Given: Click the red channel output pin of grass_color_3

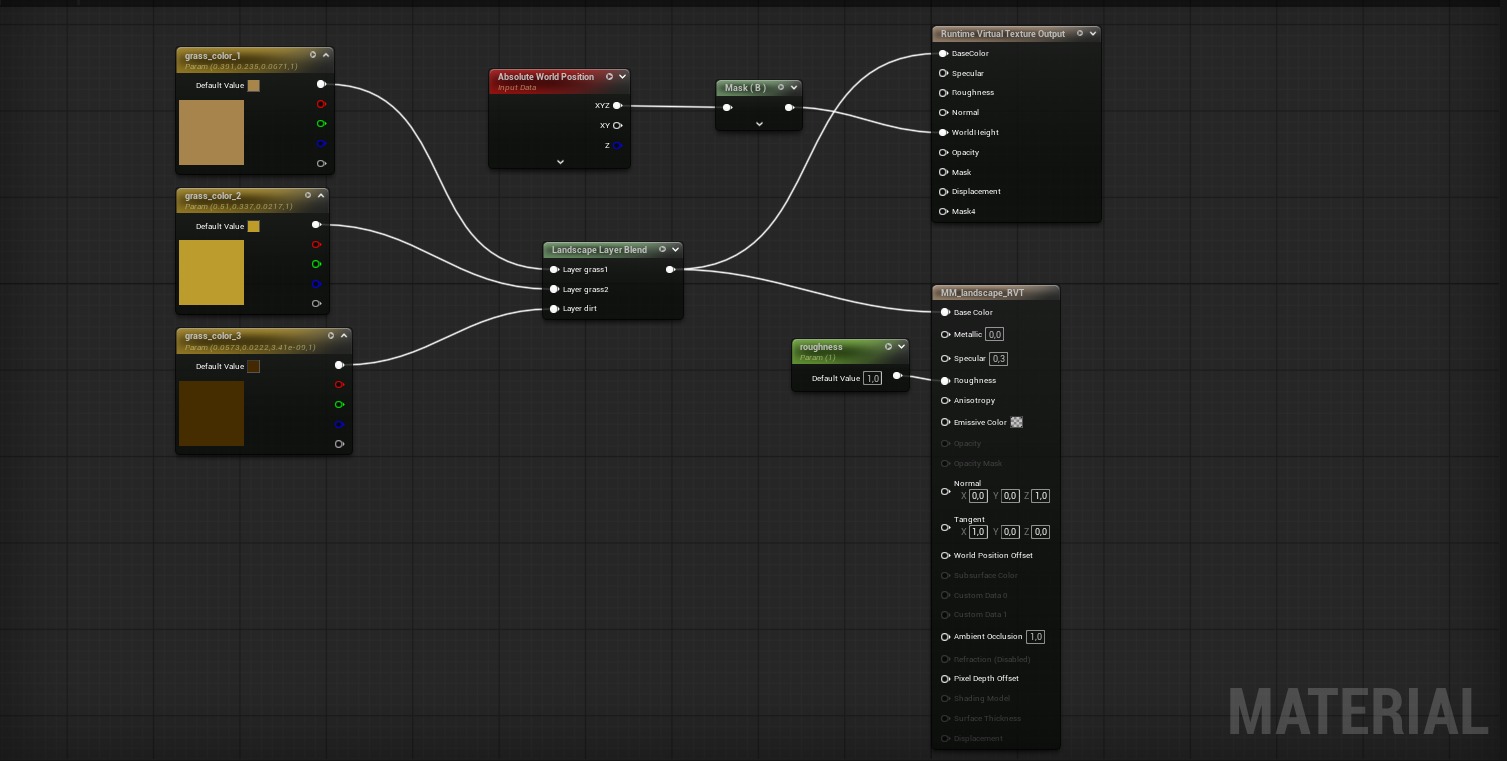Looking at the screenshot, I should 339,385.
